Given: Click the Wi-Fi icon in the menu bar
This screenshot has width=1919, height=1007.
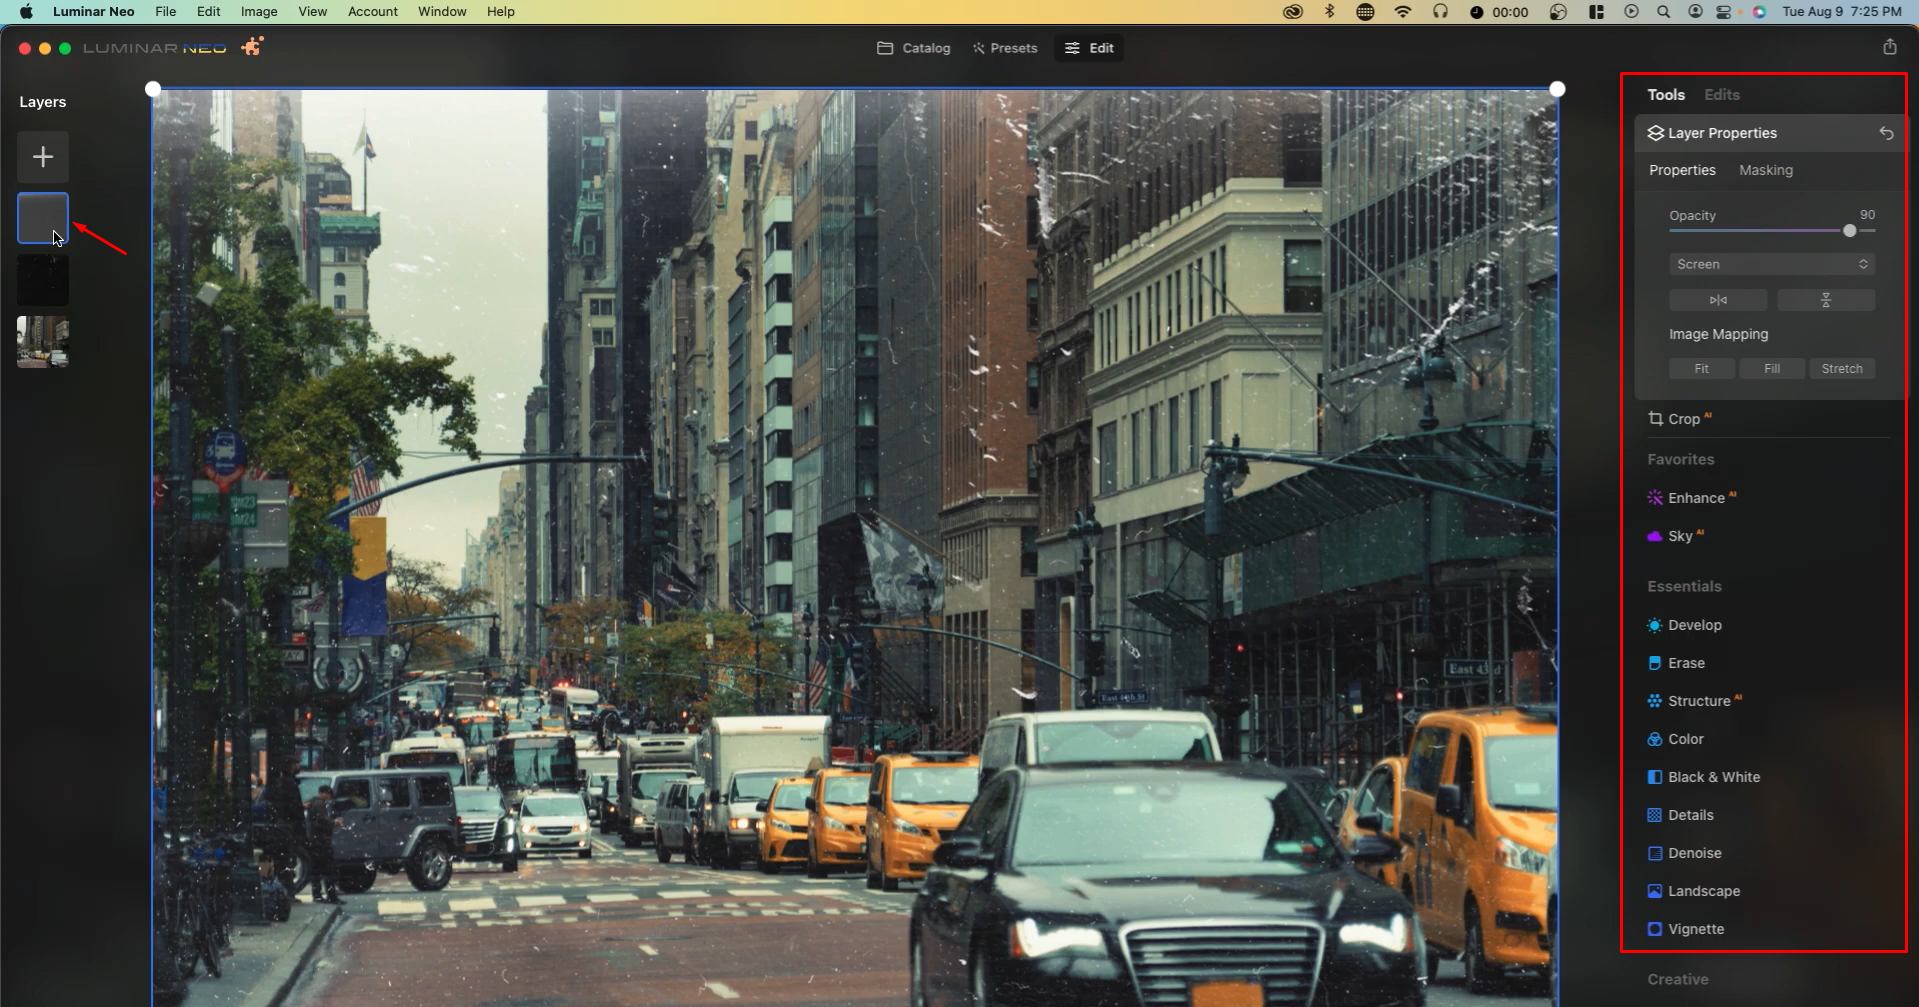Looking at the screenshot, I should [1403, 12].
